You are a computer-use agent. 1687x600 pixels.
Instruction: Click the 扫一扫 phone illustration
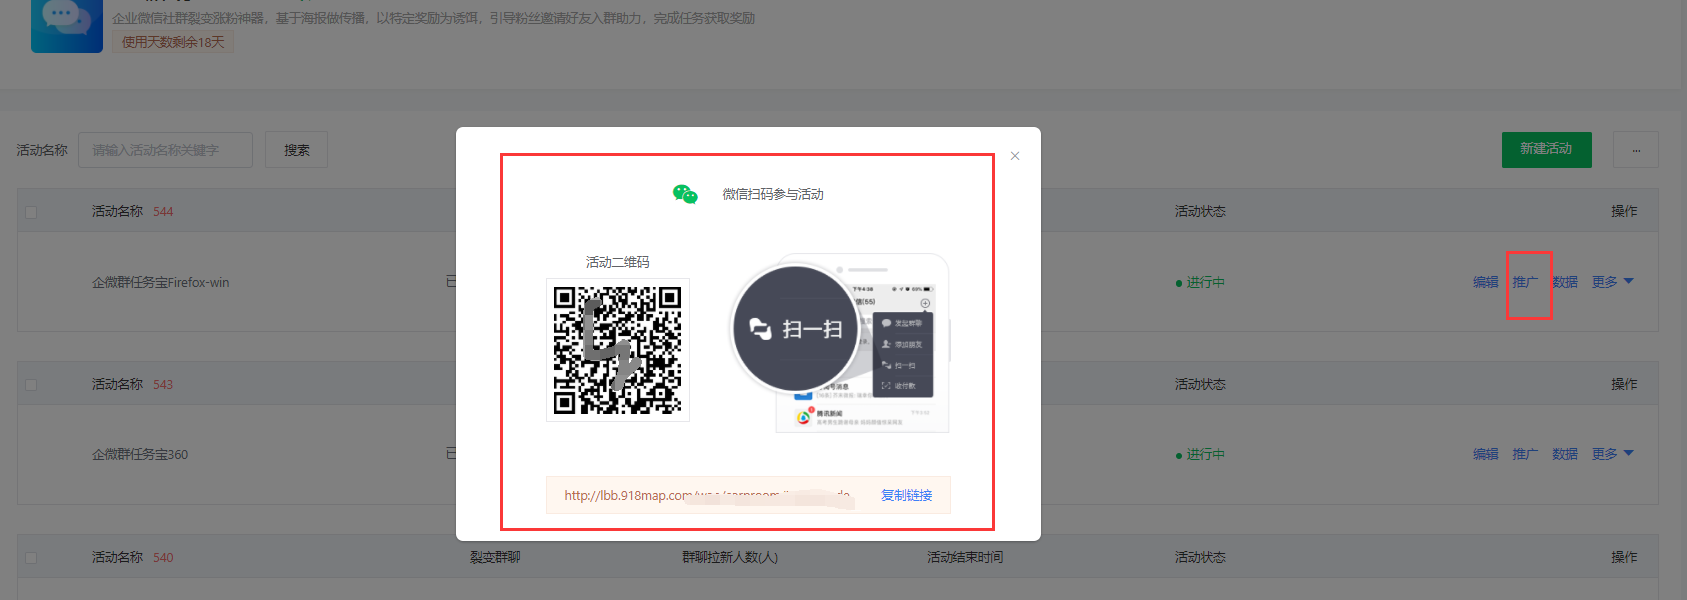pyautogui.click(x=841, y=343)
